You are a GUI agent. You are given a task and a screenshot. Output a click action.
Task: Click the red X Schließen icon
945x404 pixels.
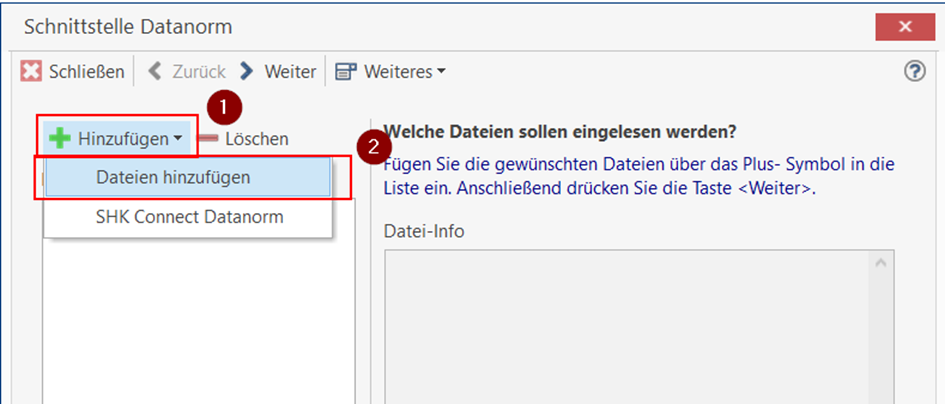click(x=33, y=72)
